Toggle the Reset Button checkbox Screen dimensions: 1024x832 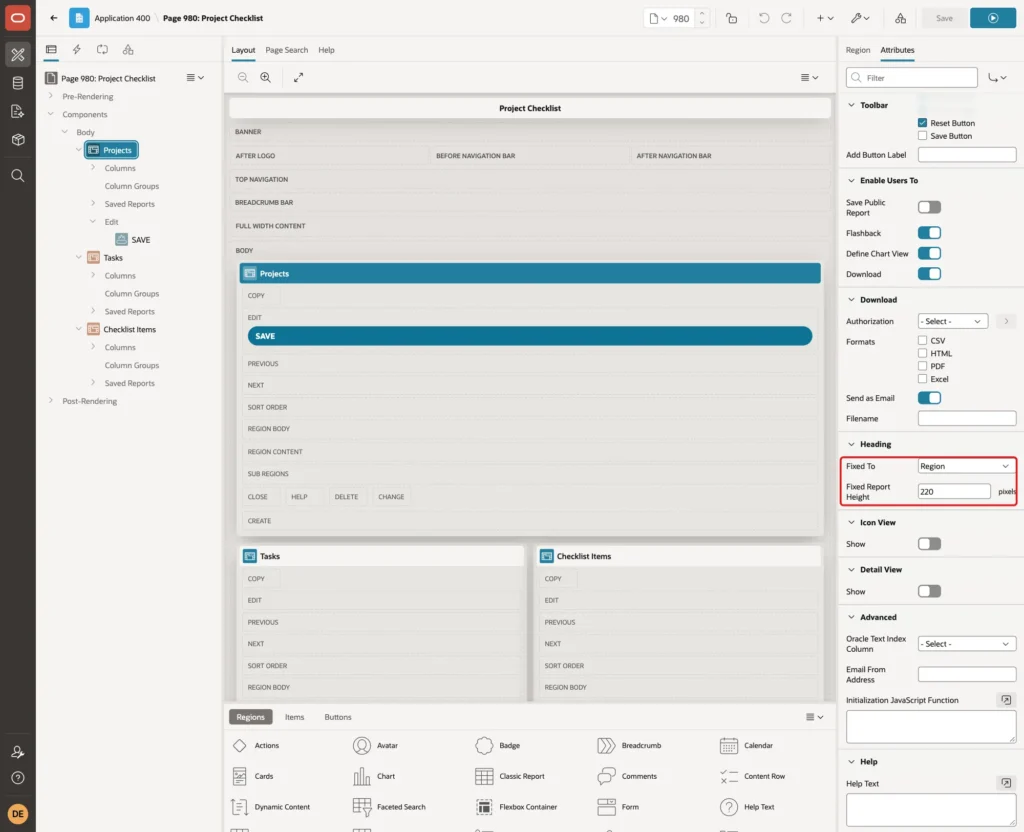point(922,123)
